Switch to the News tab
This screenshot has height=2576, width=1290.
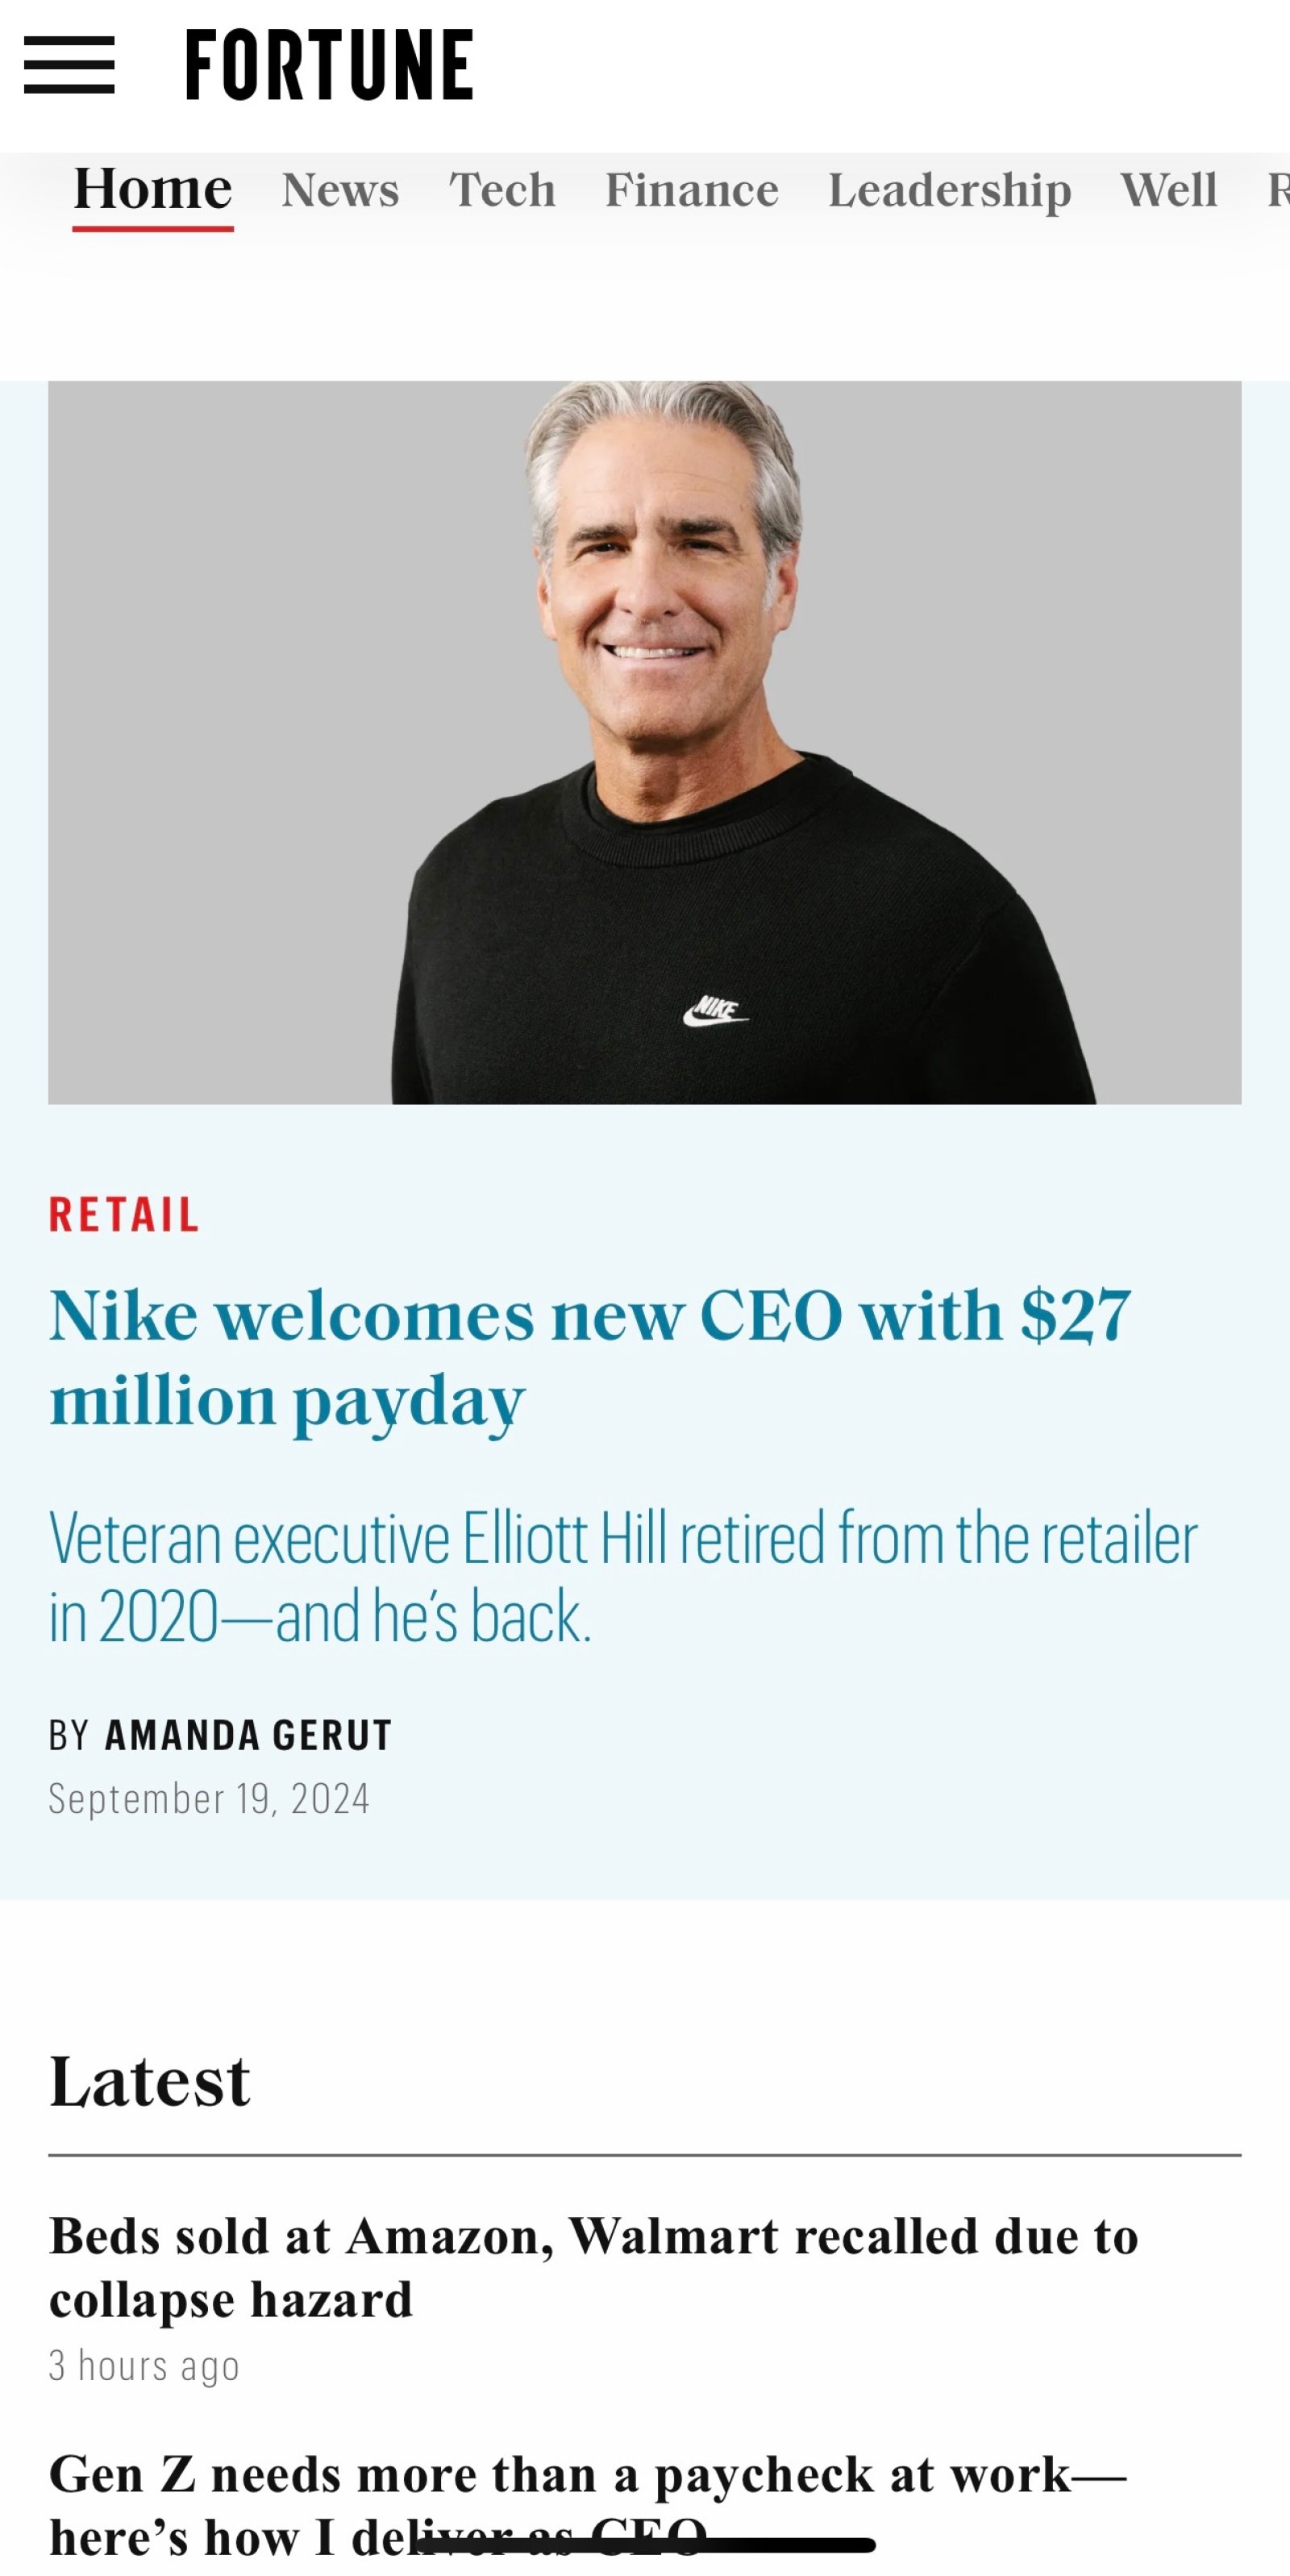tap(340, 189)
